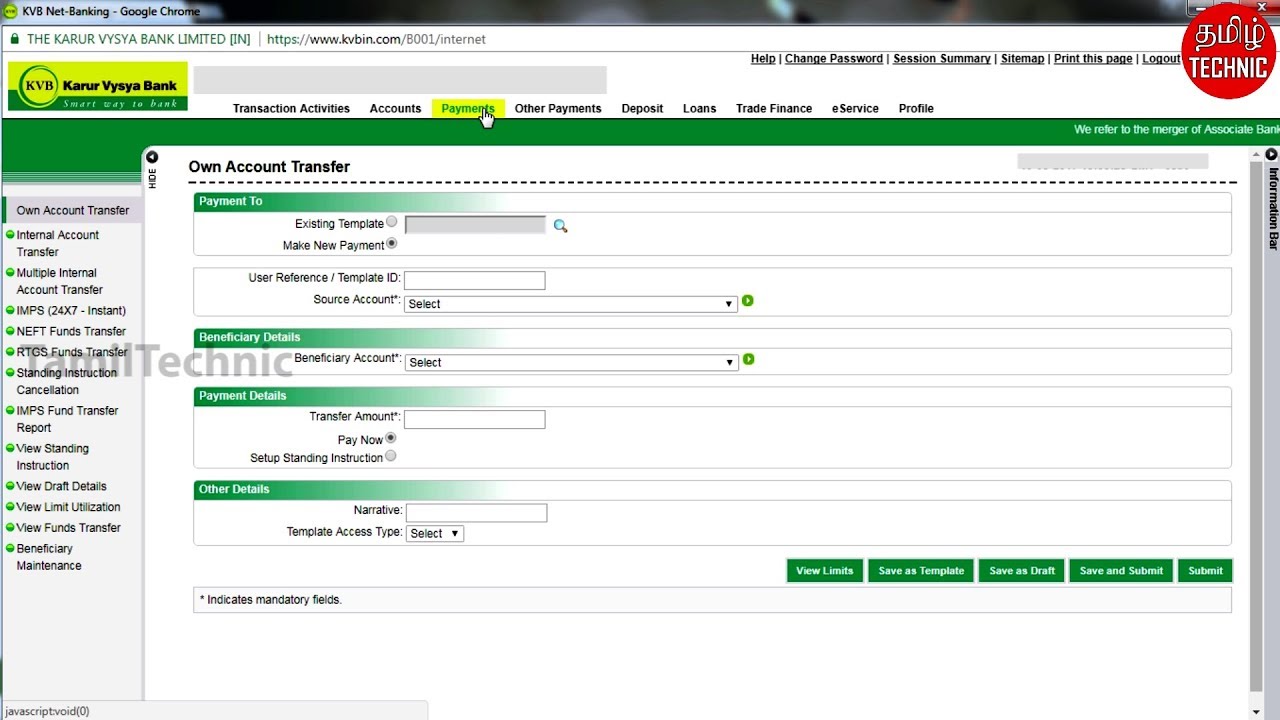Open NEFT Funds Transfer in sidebar
Screen dimensions: 1280x720
pyautogui.click(x=71, y=332)
